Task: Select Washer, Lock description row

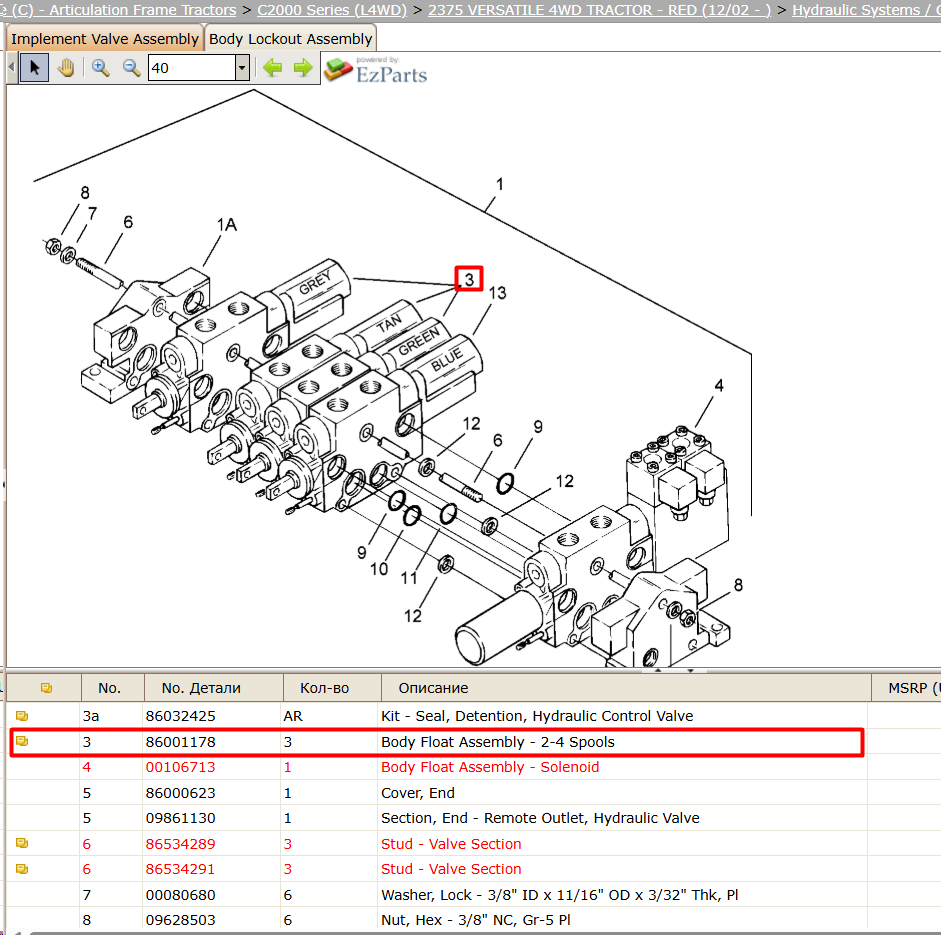Action: coord(559,895)
